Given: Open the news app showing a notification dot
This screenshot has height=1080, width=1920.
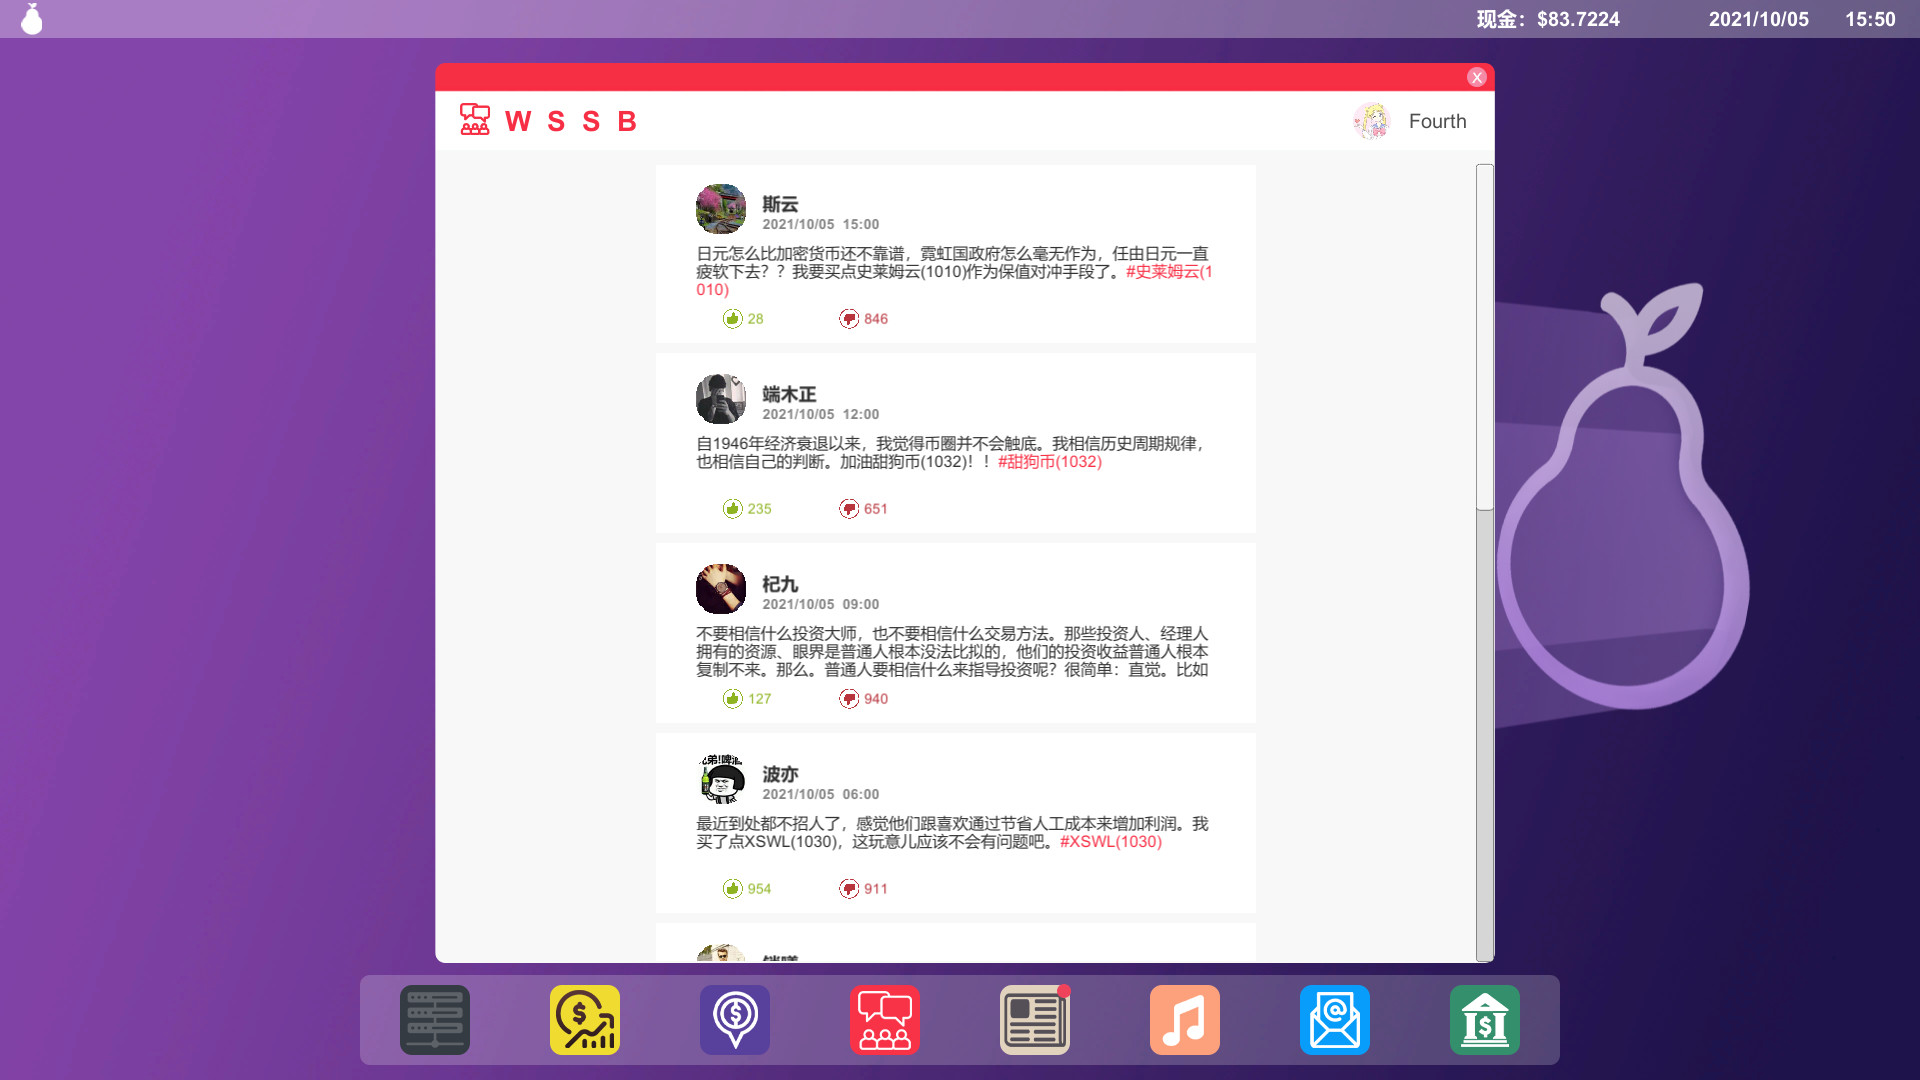Looking at the screenshot, I should pyautogui.click(x=1034, y=1020).
